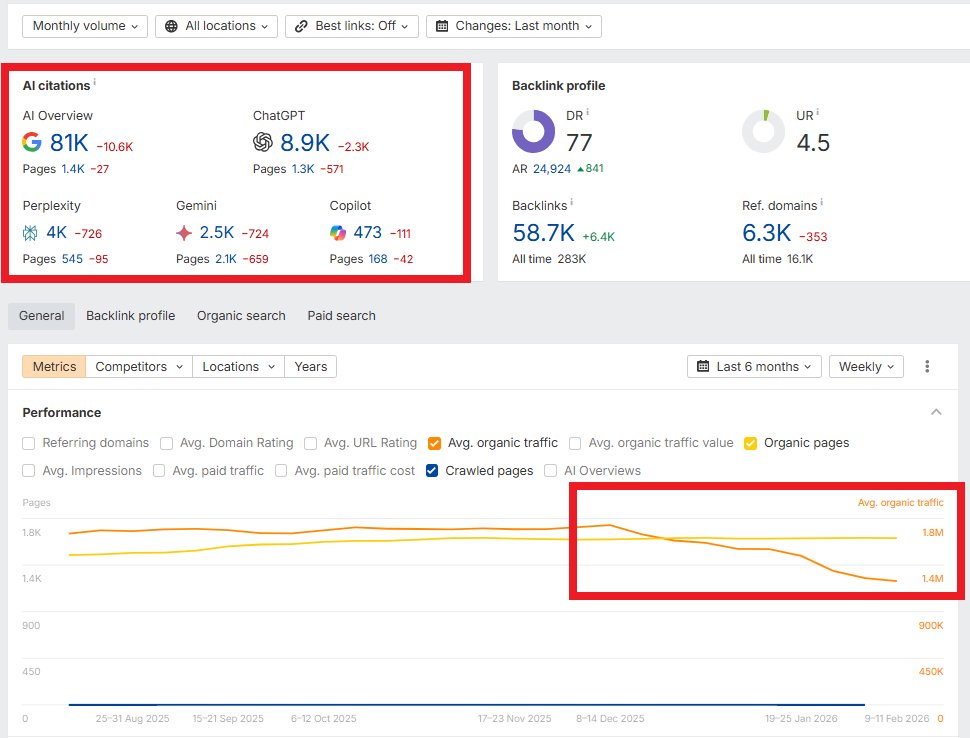Open the Last 6 months date range dropdown
The width and height of the screenshot is (970, 738).
pyautogui.click(x=754, y=366)
